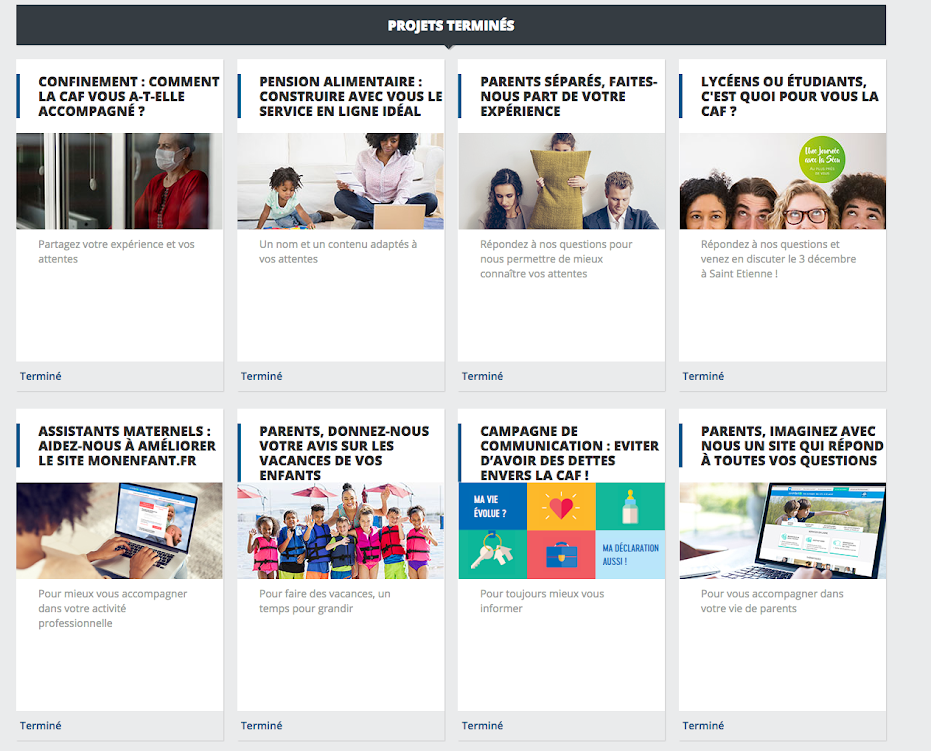The image size is (931, 751).
Task: Click Terminé status under Confinement card
Action: 41,376
